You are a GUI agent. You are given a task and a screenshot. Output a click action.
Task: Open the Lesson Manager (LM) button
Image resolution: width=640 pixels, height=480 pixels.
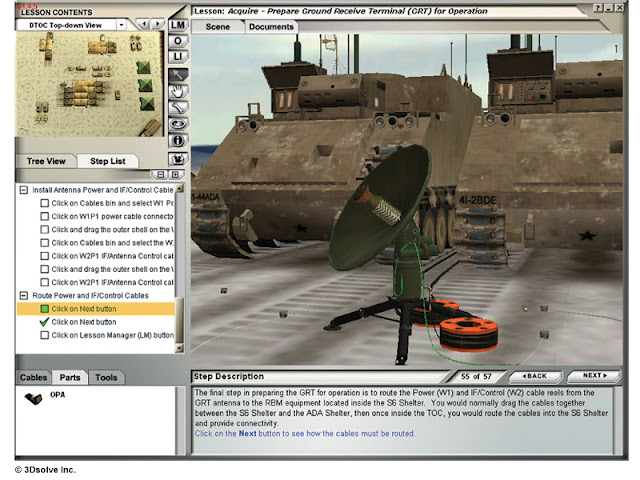178,25
